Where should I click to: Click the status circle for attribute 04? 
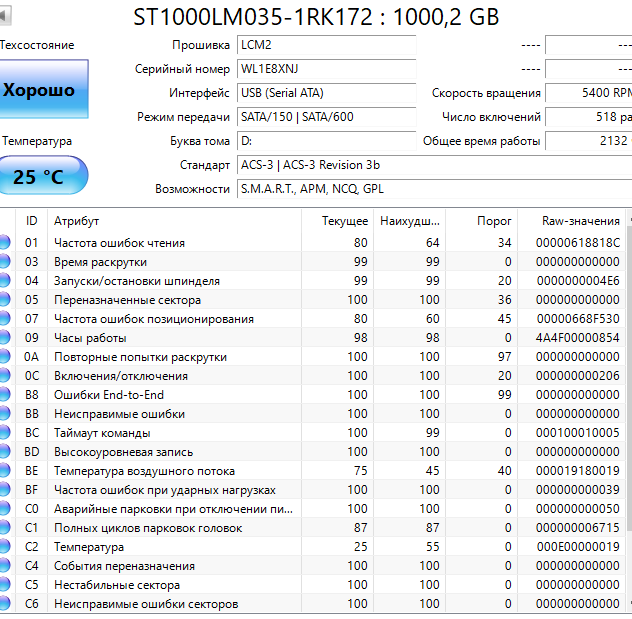coord(4,280)
